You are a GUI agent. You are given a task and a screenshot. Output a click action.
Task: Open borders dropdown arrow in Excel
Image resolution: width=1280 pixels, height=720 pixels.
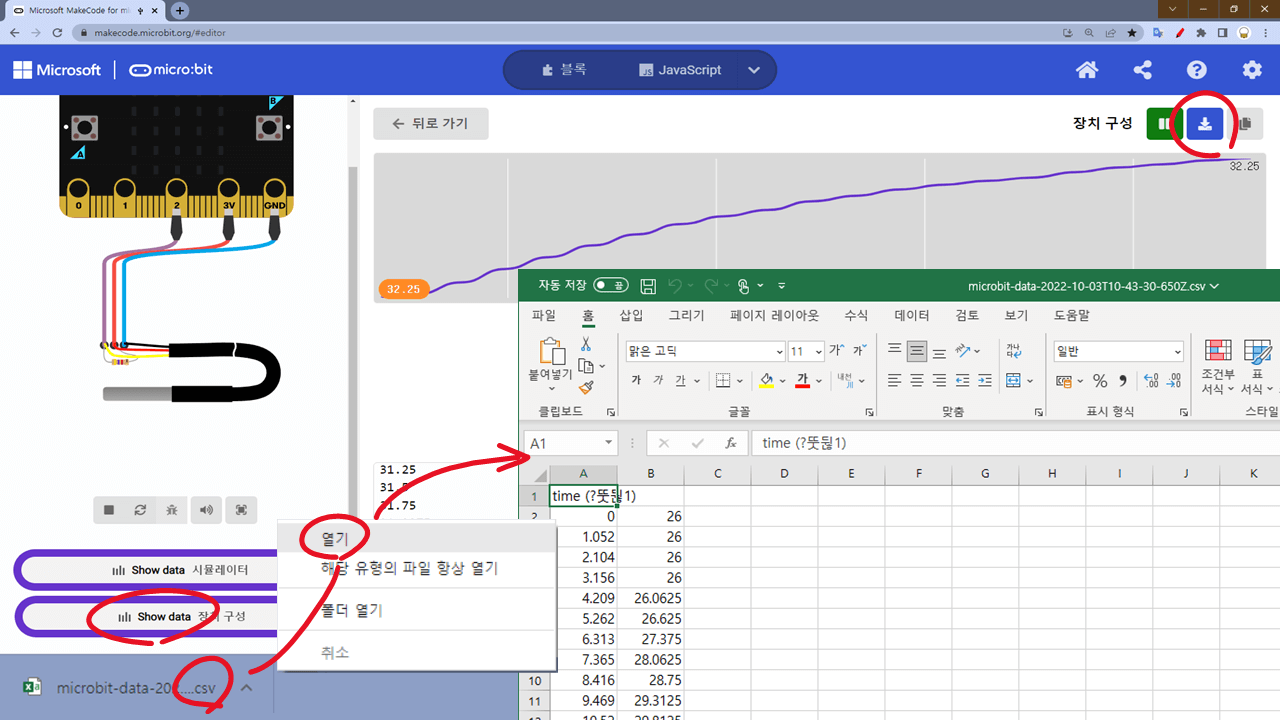(x=740, y=381)
